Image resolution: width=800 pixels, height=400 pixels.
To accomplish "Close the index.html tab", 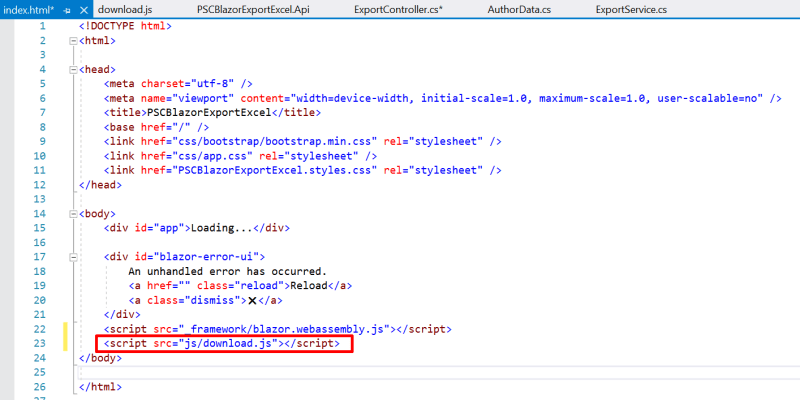I will (84, 10).
